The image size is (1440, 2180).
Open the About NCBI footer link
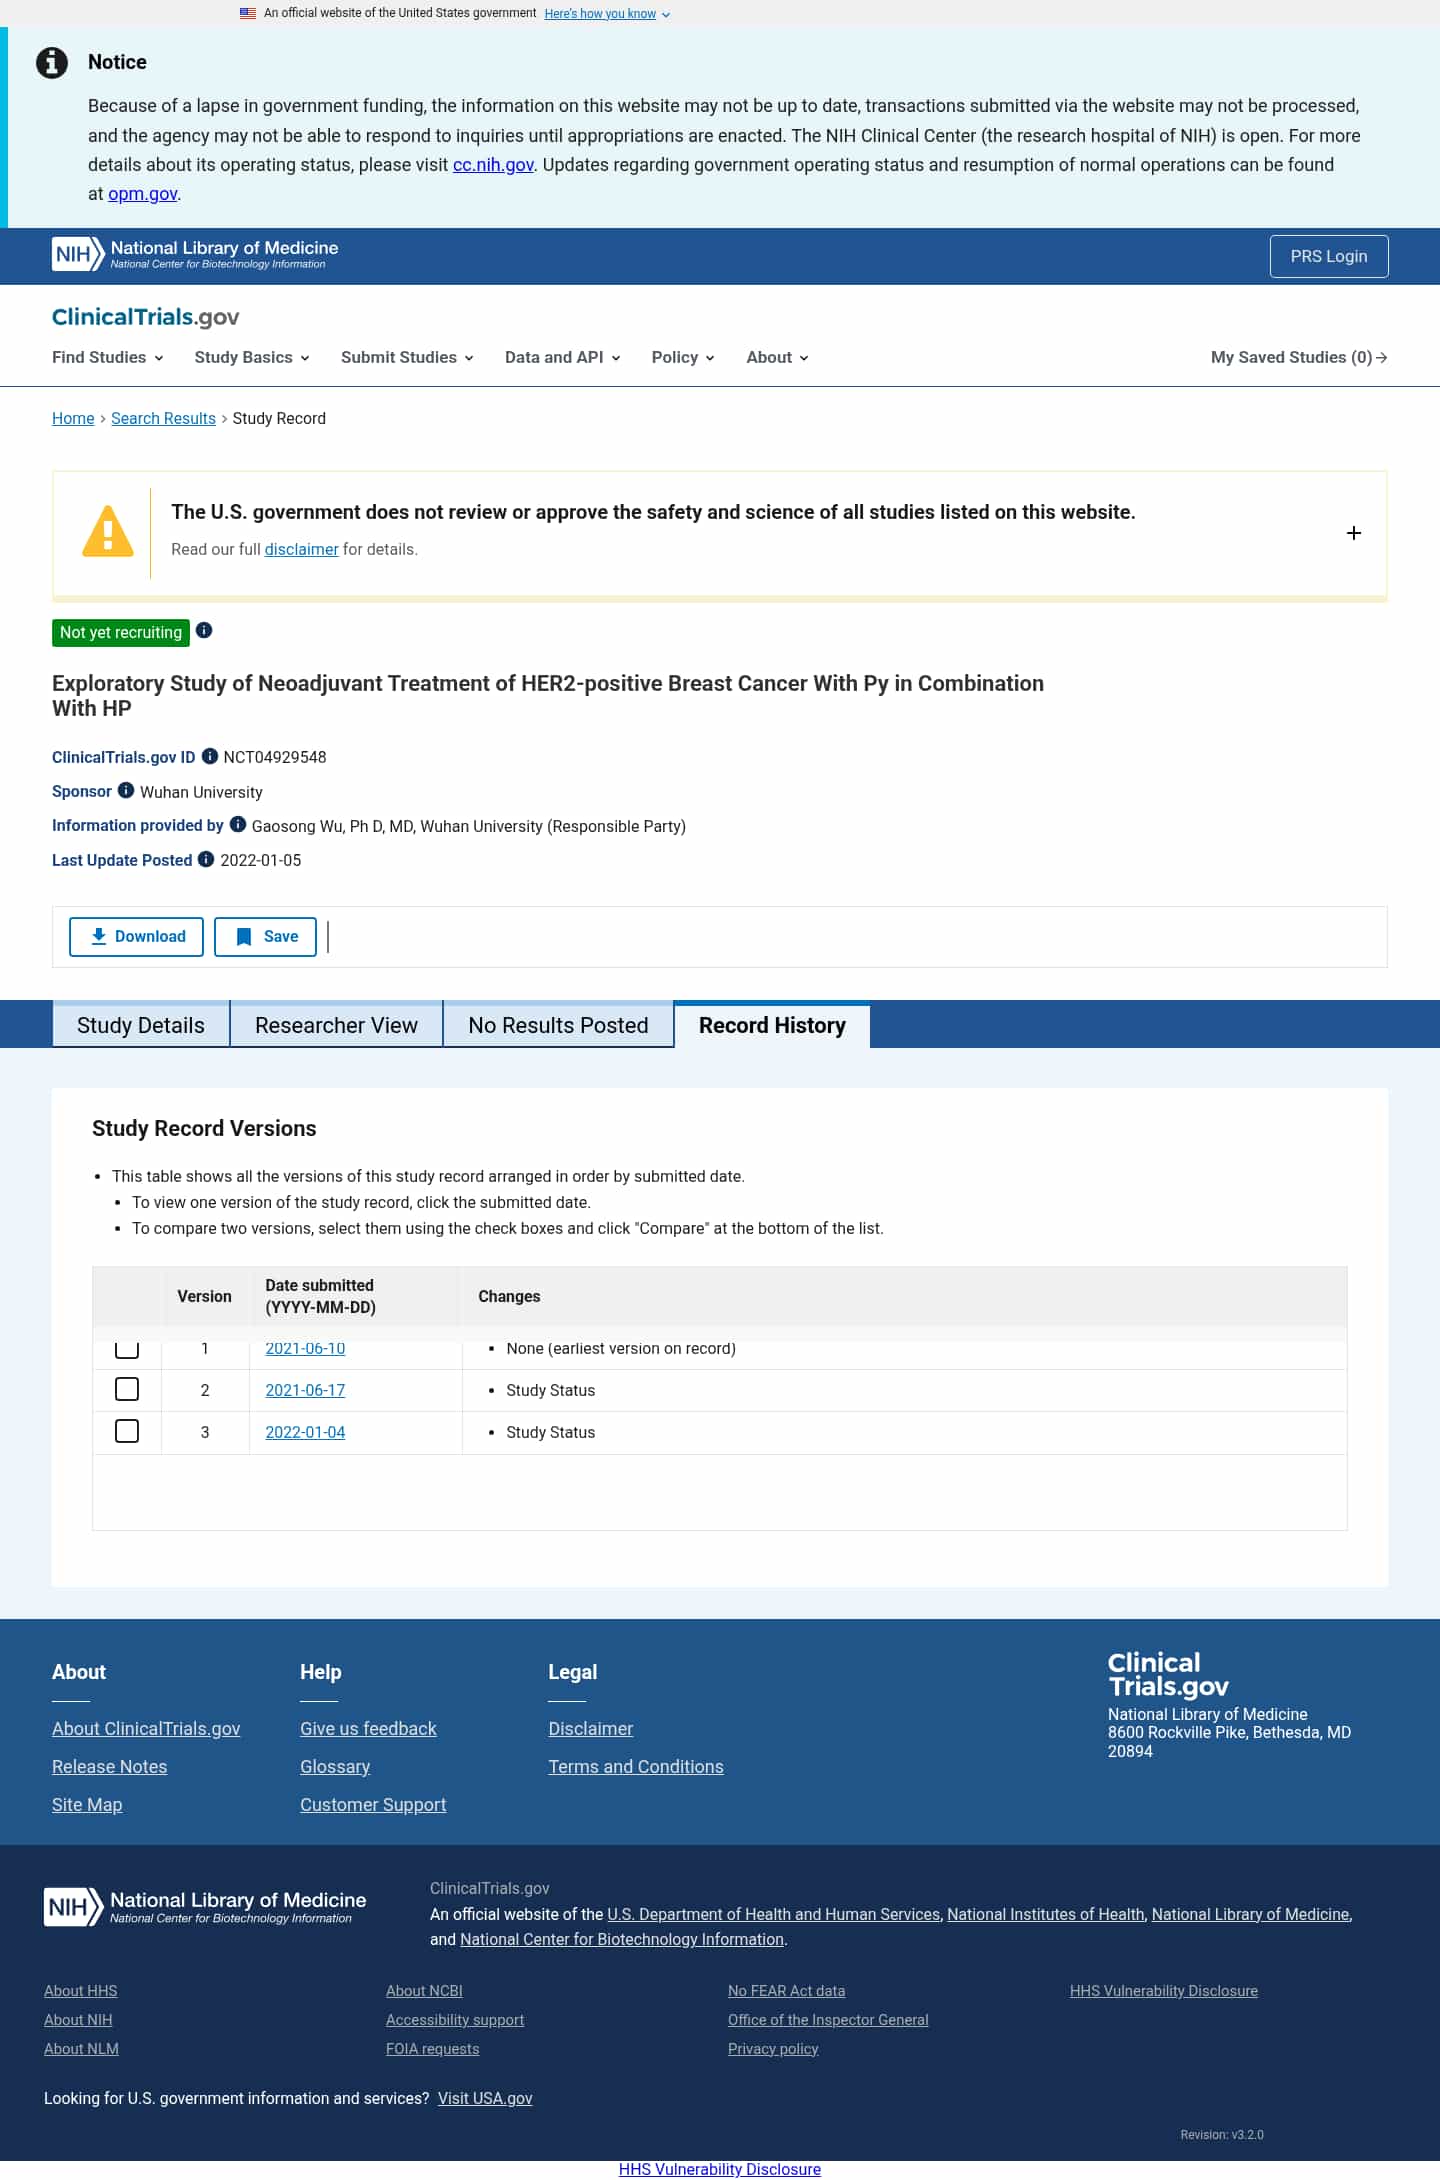pos(424,1991)
